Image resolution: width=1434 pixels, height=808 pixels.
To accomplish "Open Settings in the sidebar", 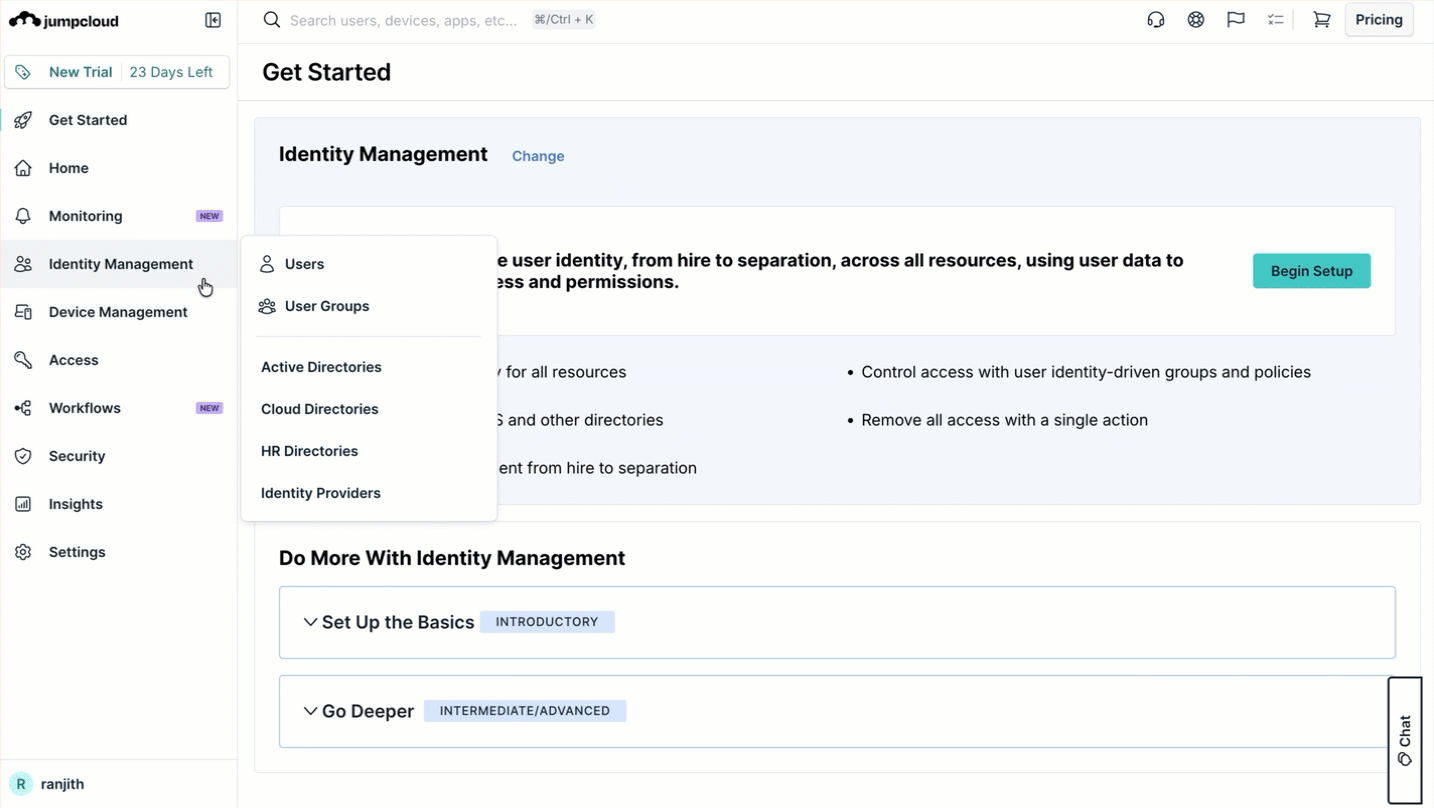I will (x=77, y=552).
